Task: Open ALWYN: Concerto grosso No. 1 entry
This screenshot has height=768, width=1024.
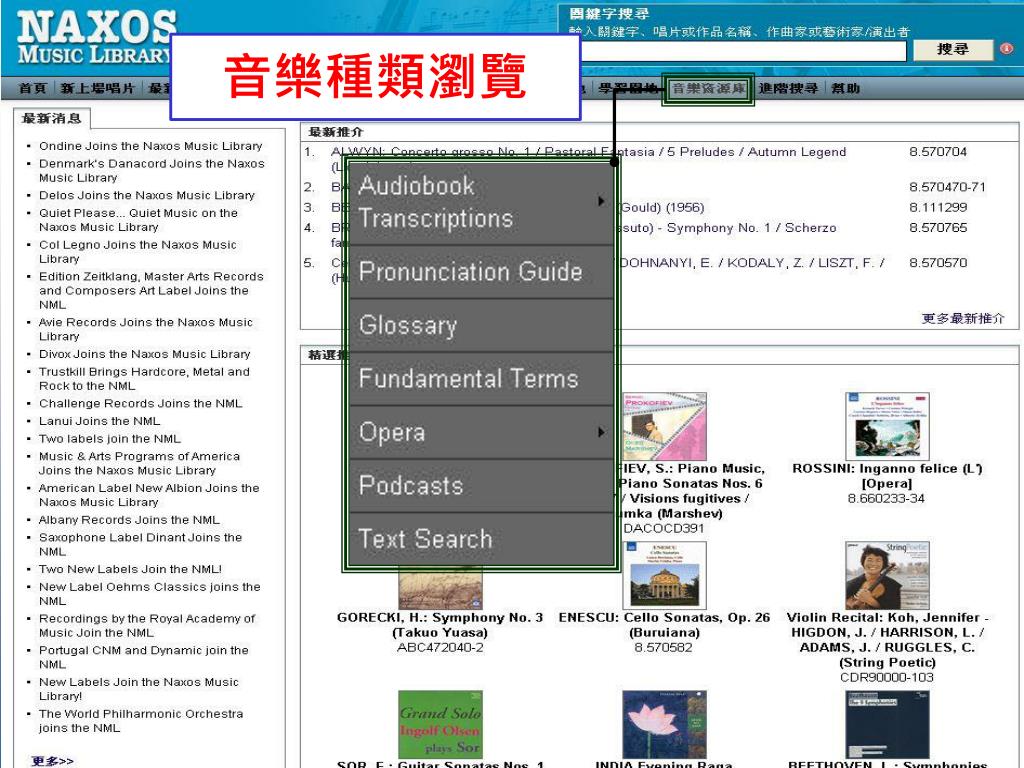Action: click(x=588, y=152)
